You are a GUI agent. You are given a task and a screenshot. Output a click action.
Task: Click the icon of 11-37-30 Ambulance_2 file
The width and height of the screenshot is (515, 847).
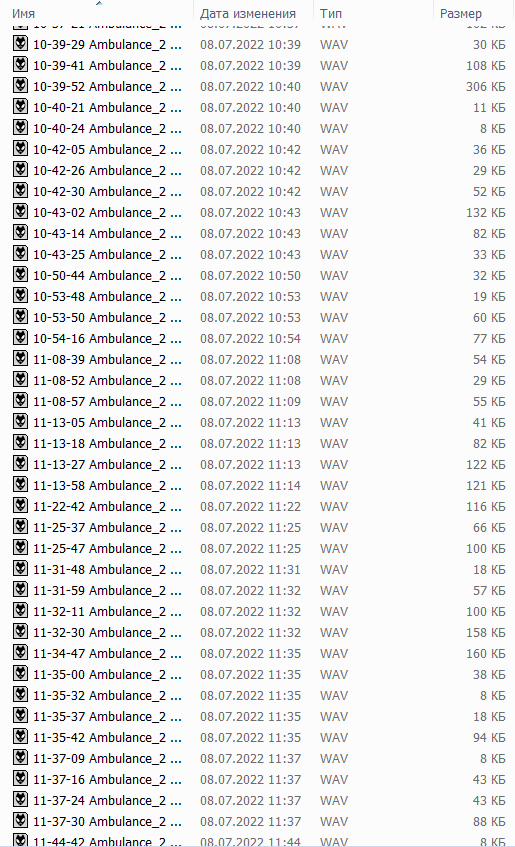(21, 821)
